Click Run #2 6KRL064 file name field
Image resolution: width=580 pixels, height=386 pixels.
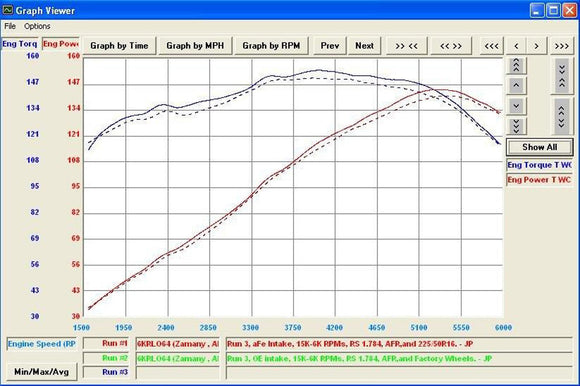(x=178, y=358)
